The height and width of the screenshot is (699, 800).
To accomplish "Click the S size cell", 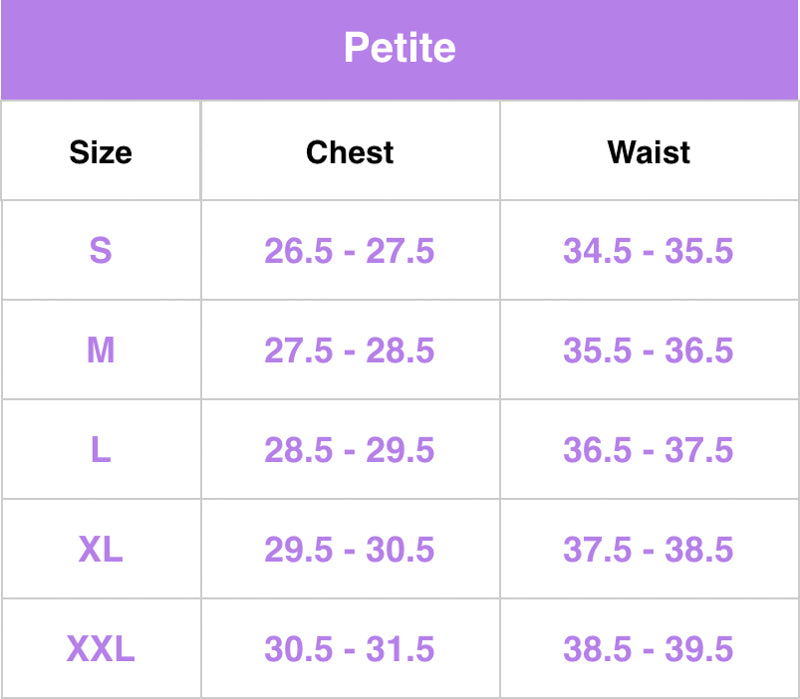I will (100, 250).
